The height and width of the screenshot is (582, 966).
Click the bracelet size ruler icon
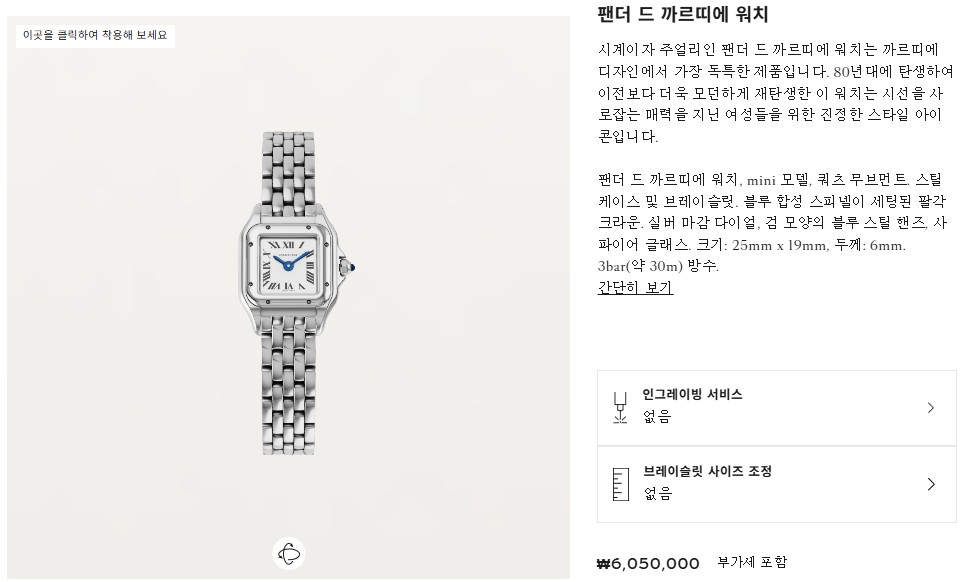coord(620,484)
